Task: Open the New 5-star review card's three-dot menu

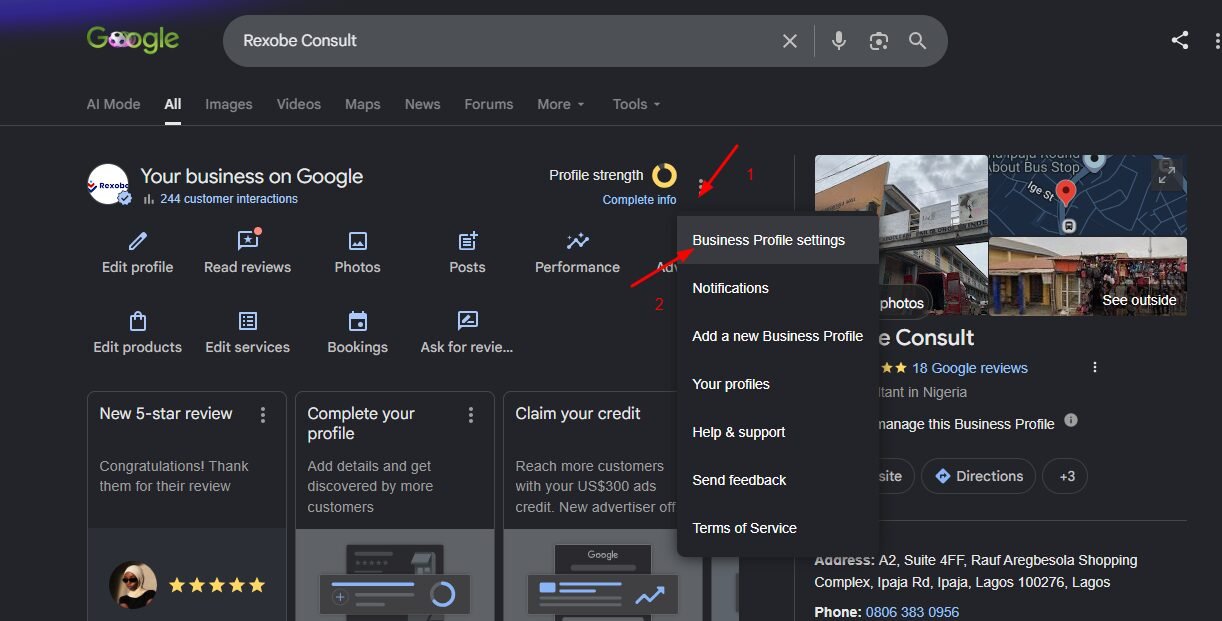Action: (263, 414)
